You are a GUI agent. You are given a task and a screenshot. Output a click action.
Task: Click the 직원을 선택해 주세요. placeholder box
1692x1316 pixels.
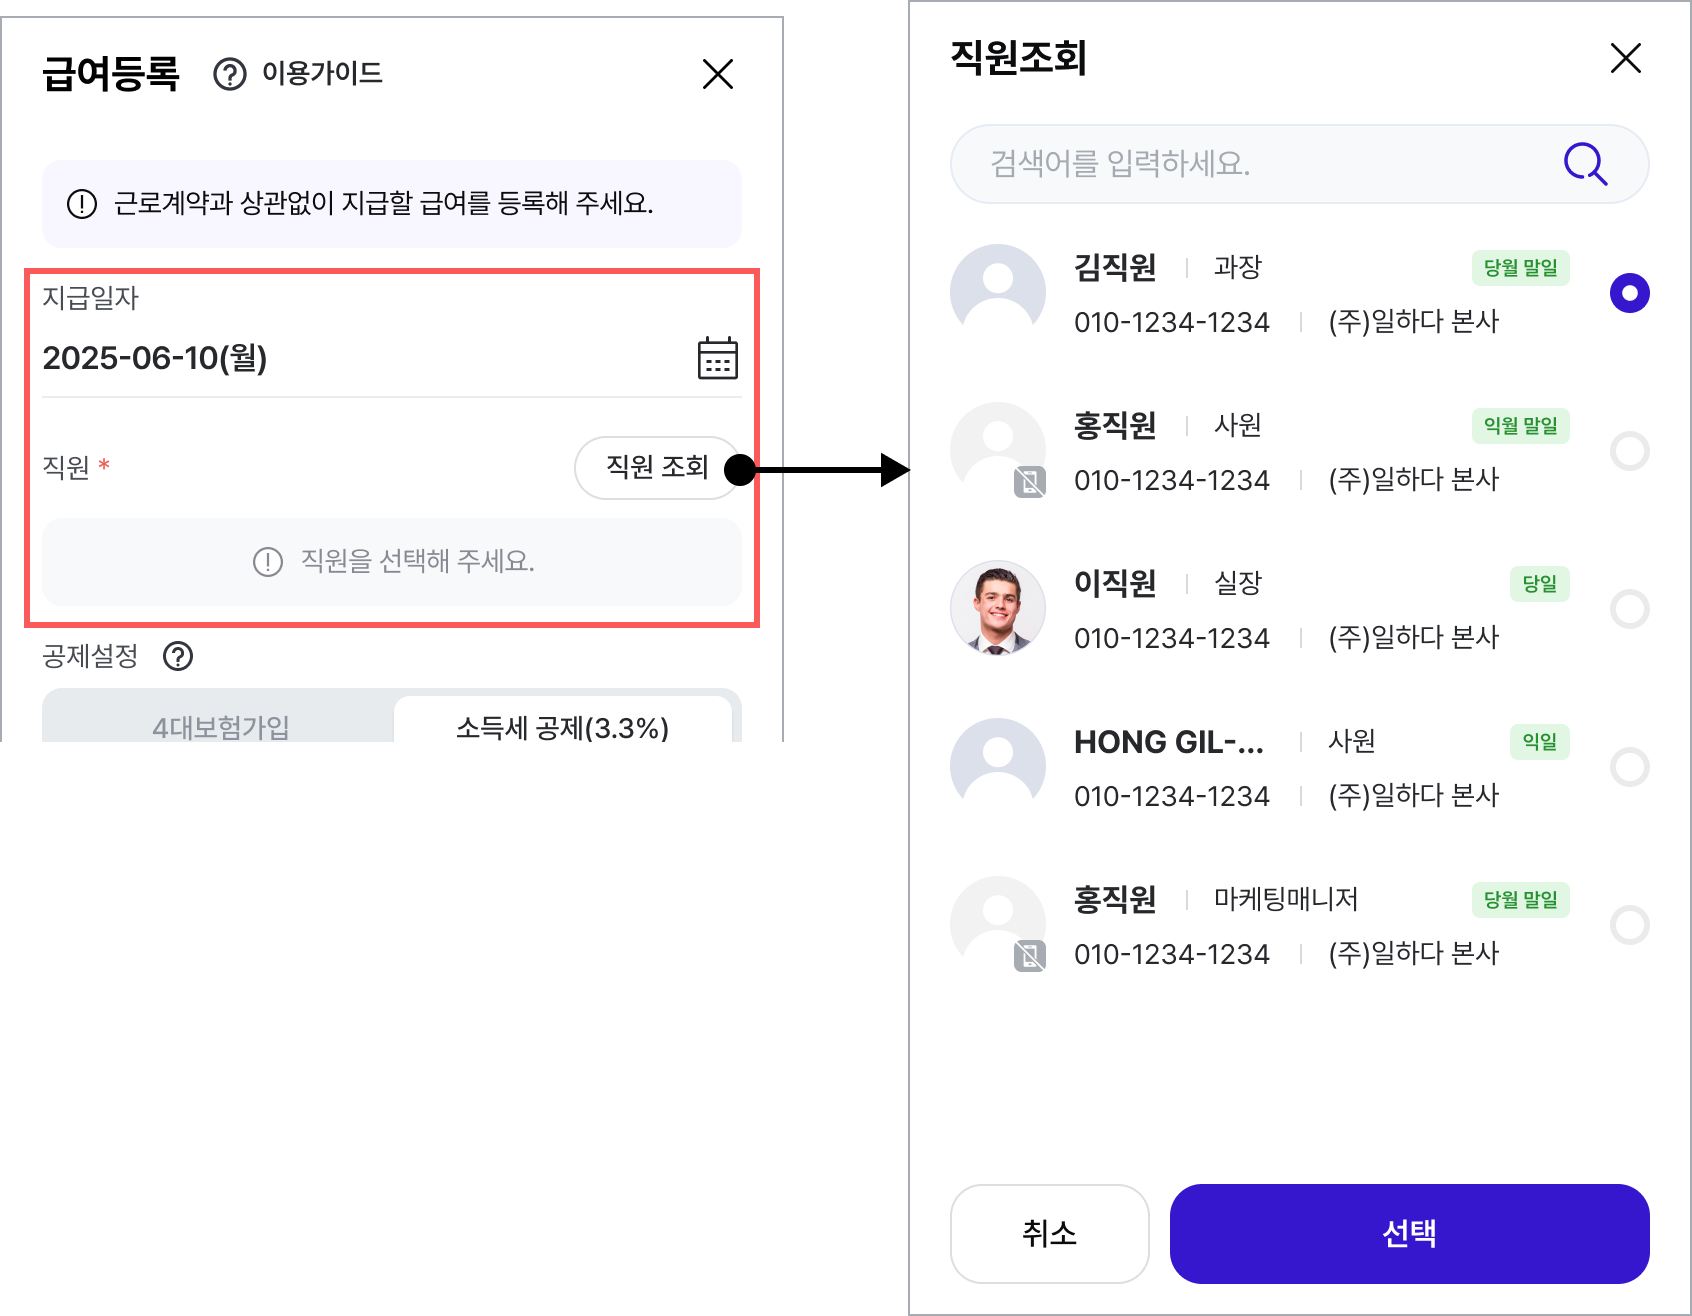pos(392,562)
